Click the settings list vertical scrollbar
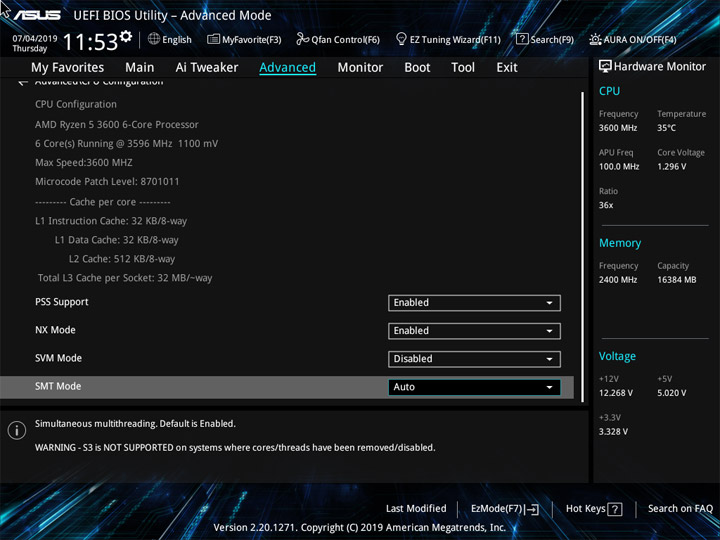 coord(583,247)
